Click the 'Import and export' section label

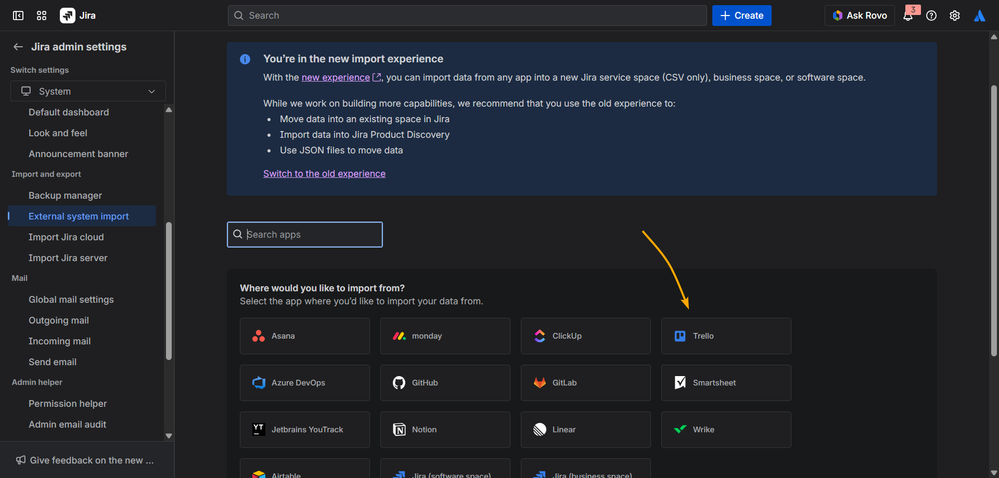click(x=47, y=174)
